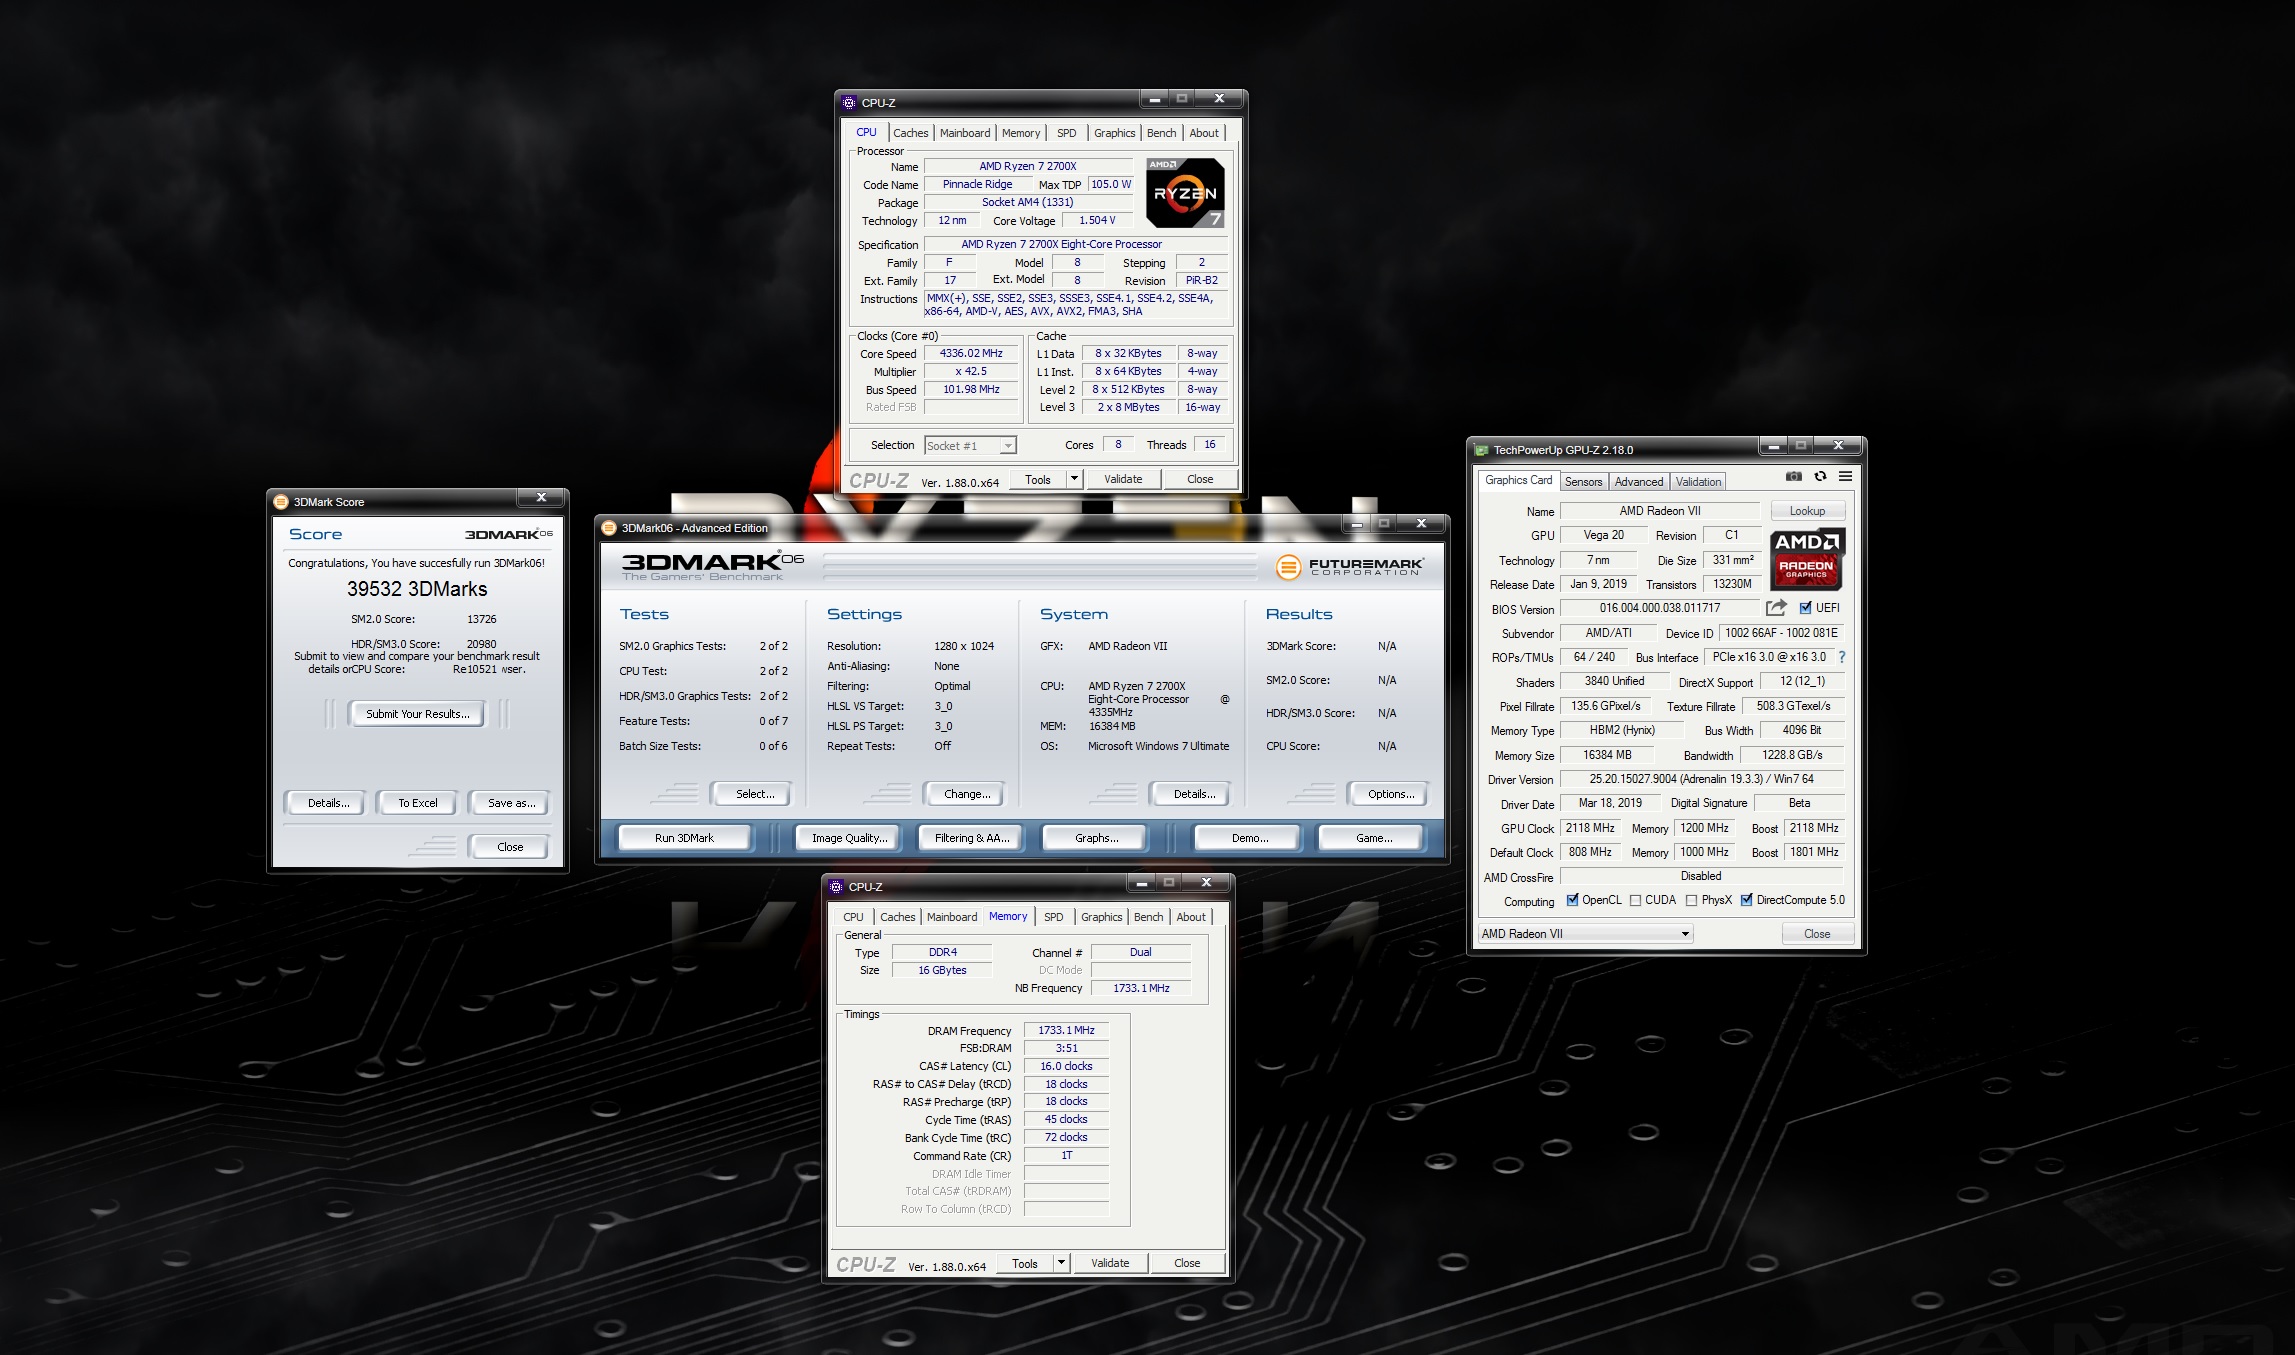This screenshot has width=2295, height=1355.
Task: Click the Core Speed value field
Action: pos(970,353)
